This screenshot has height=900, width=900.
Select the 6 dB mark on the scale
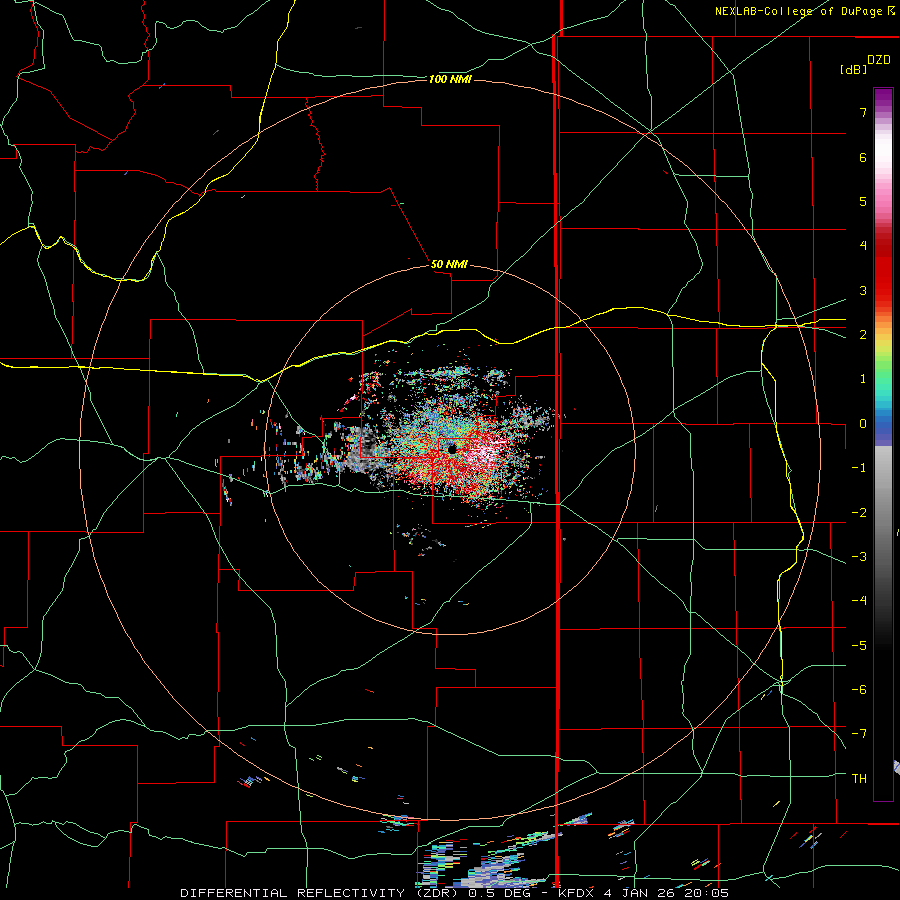click(x=863, y=157)
